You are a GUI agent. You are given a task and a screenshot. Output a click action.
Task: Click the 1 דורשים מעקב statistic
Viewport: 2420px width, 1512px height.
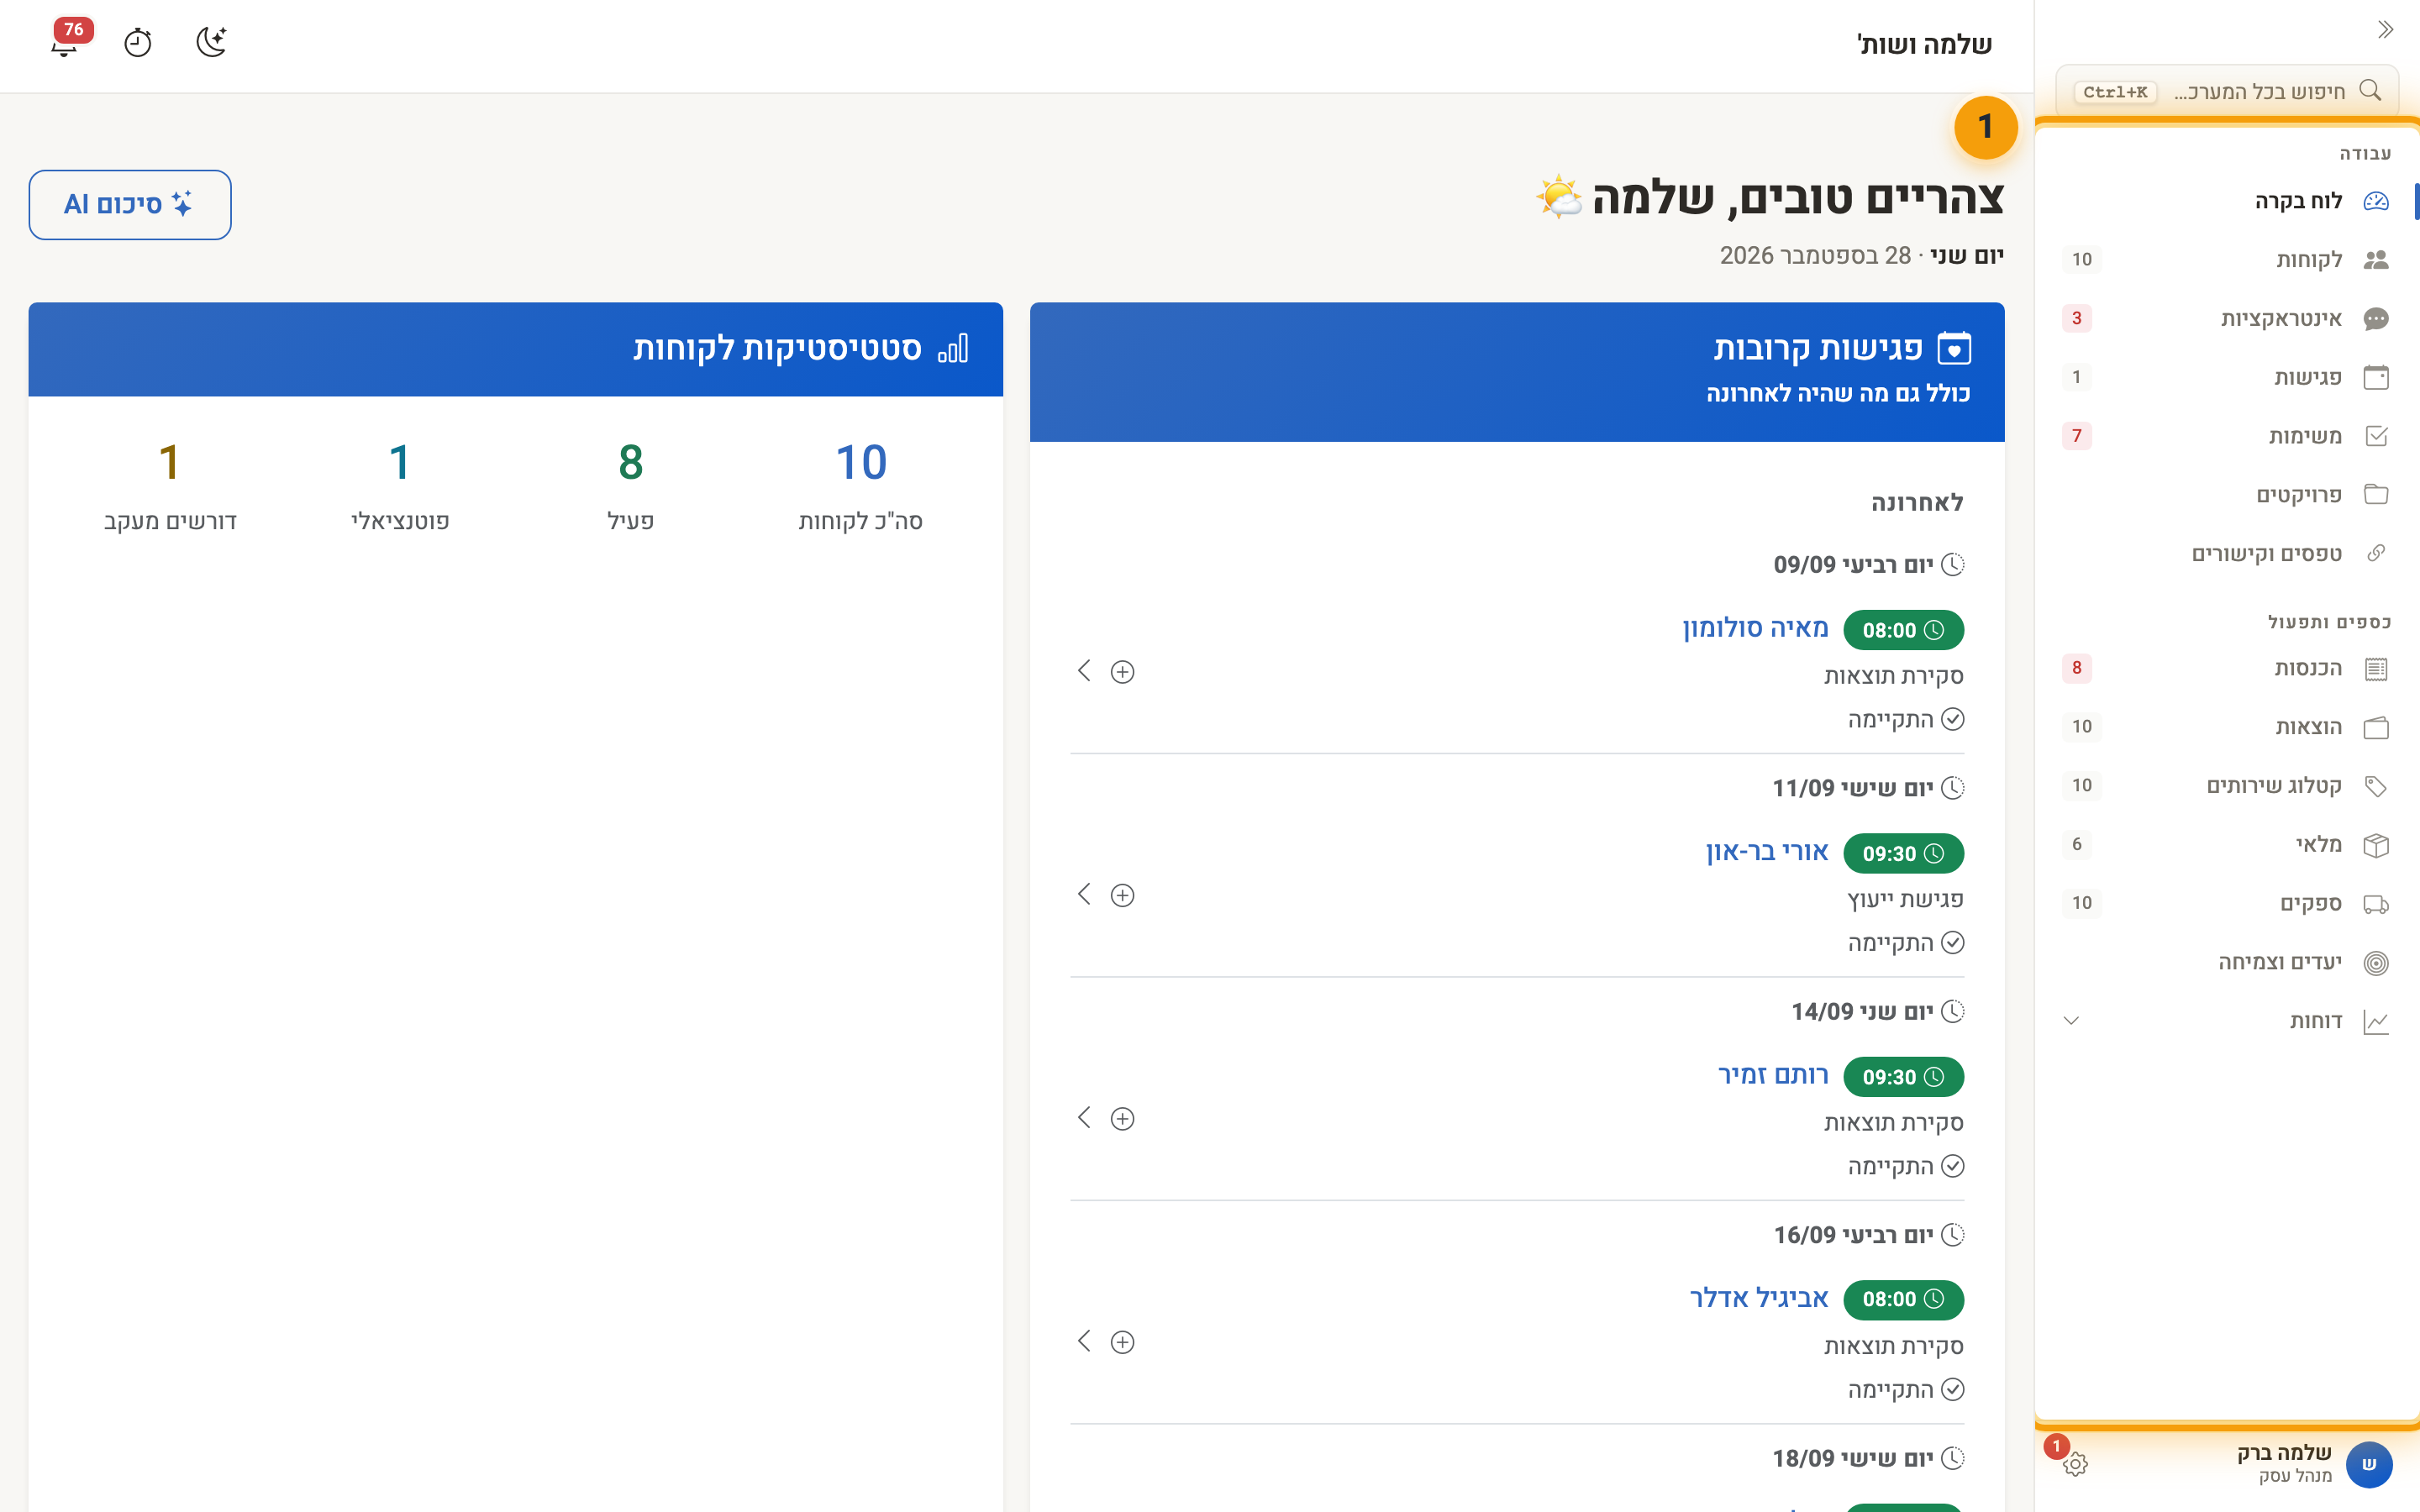[x=170, y=486]
